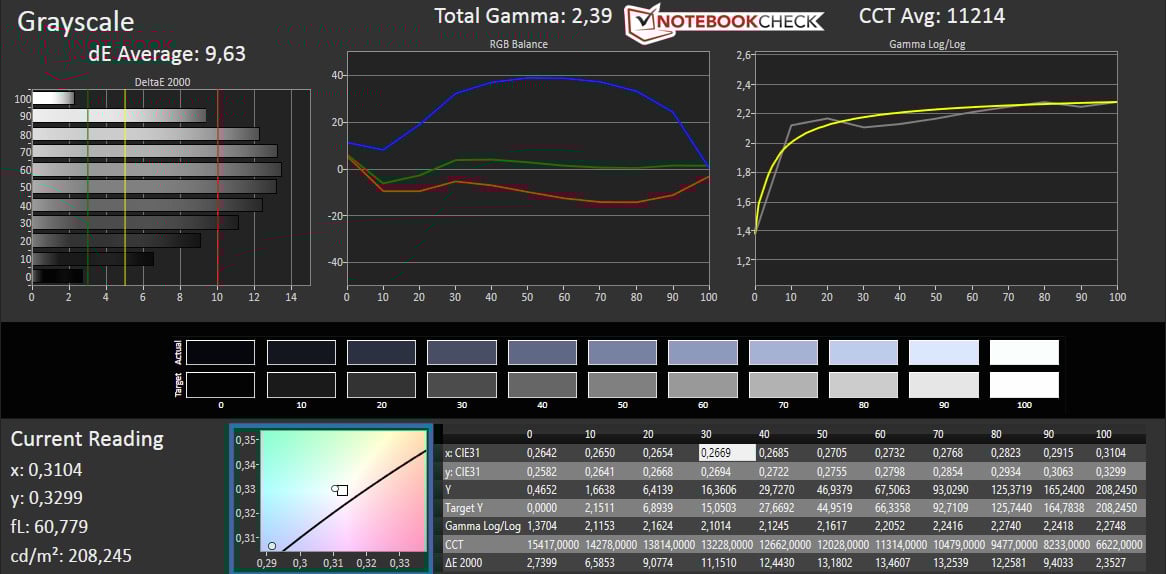1166x574 pixels.
Task: Click the y: 0,3299 current reading
Action: (45, 498)
